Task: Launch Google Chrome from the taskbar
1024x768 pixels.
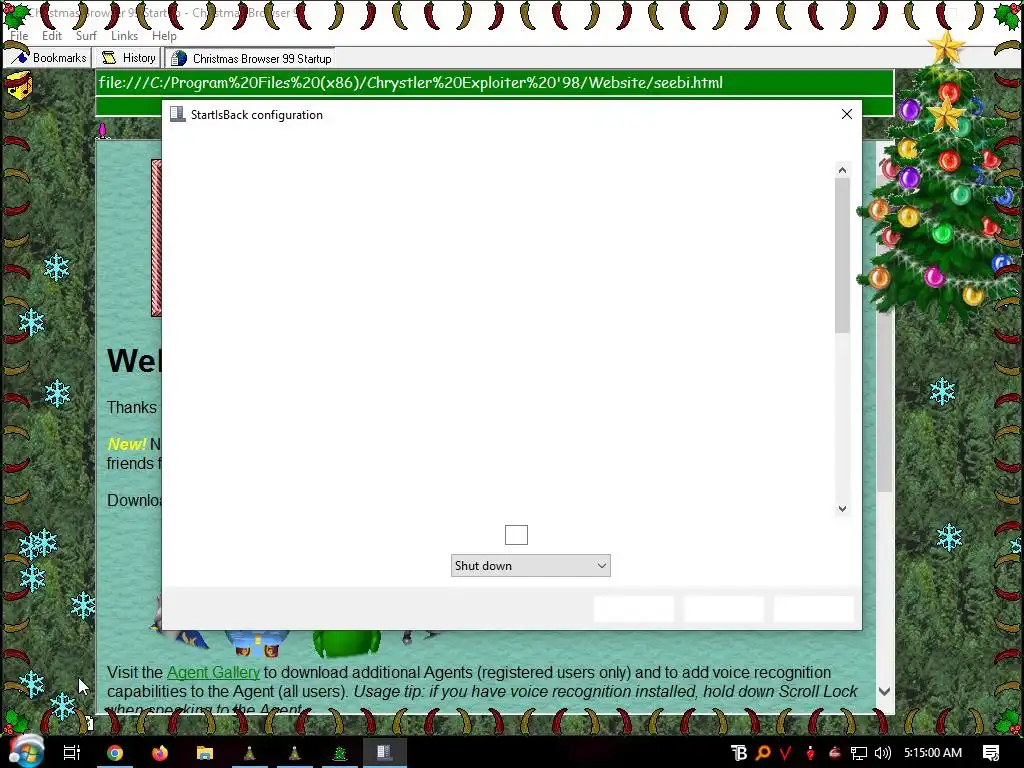Action: [x=115, y=753]
